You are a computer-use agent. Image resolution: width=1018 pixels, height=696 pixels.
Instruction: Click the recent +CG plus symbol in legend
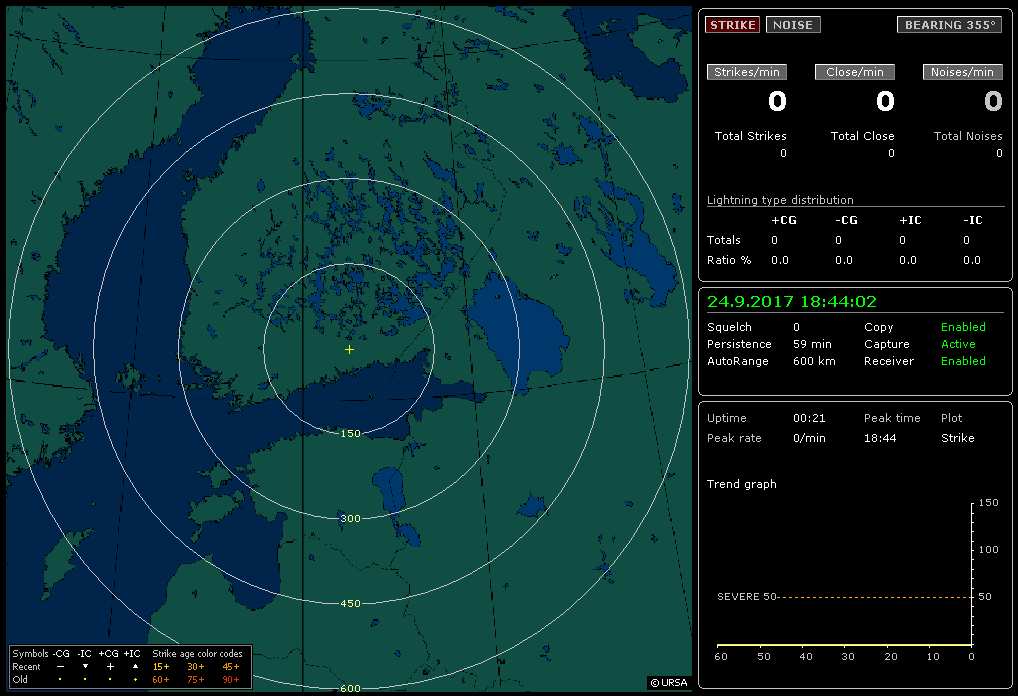110,666
